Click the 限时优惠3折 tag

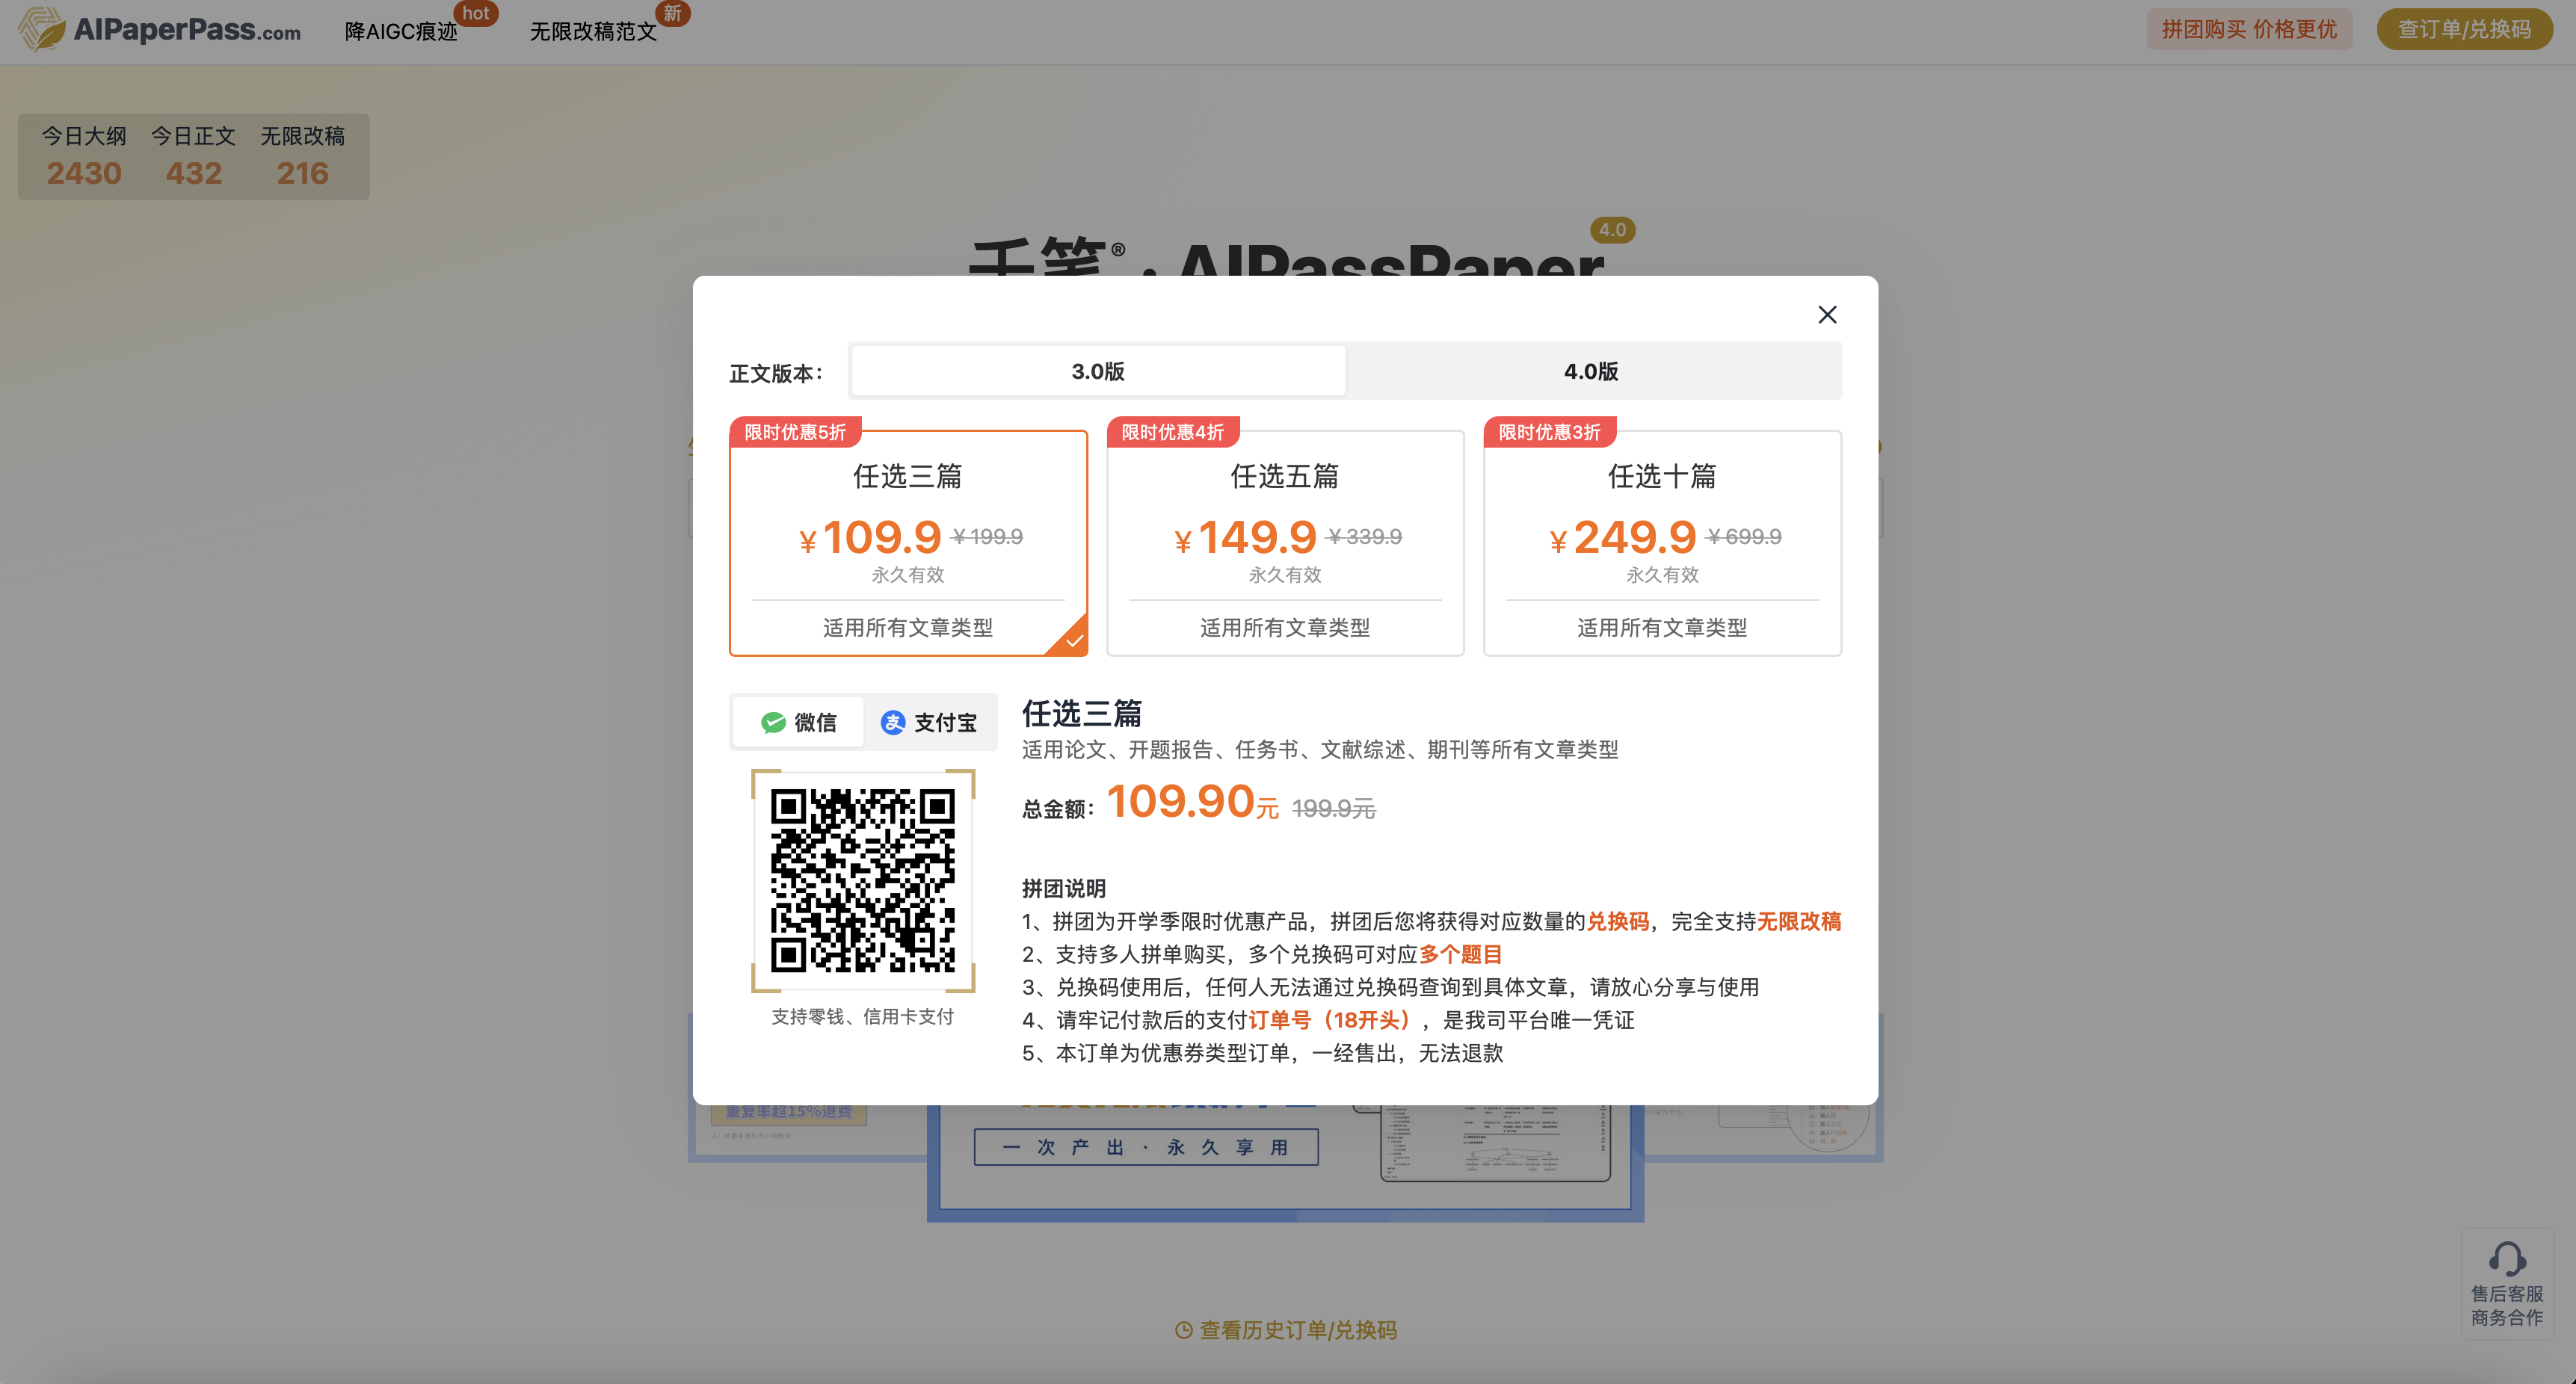1549,432
